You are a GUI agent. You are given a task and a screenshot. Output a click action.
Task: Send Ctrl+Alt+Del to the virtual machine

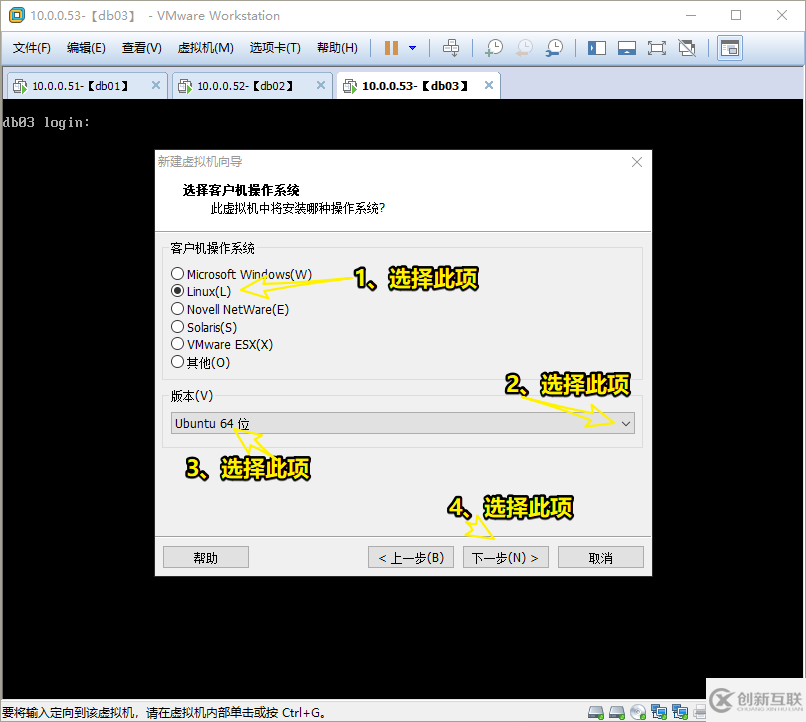coord(451,48)
